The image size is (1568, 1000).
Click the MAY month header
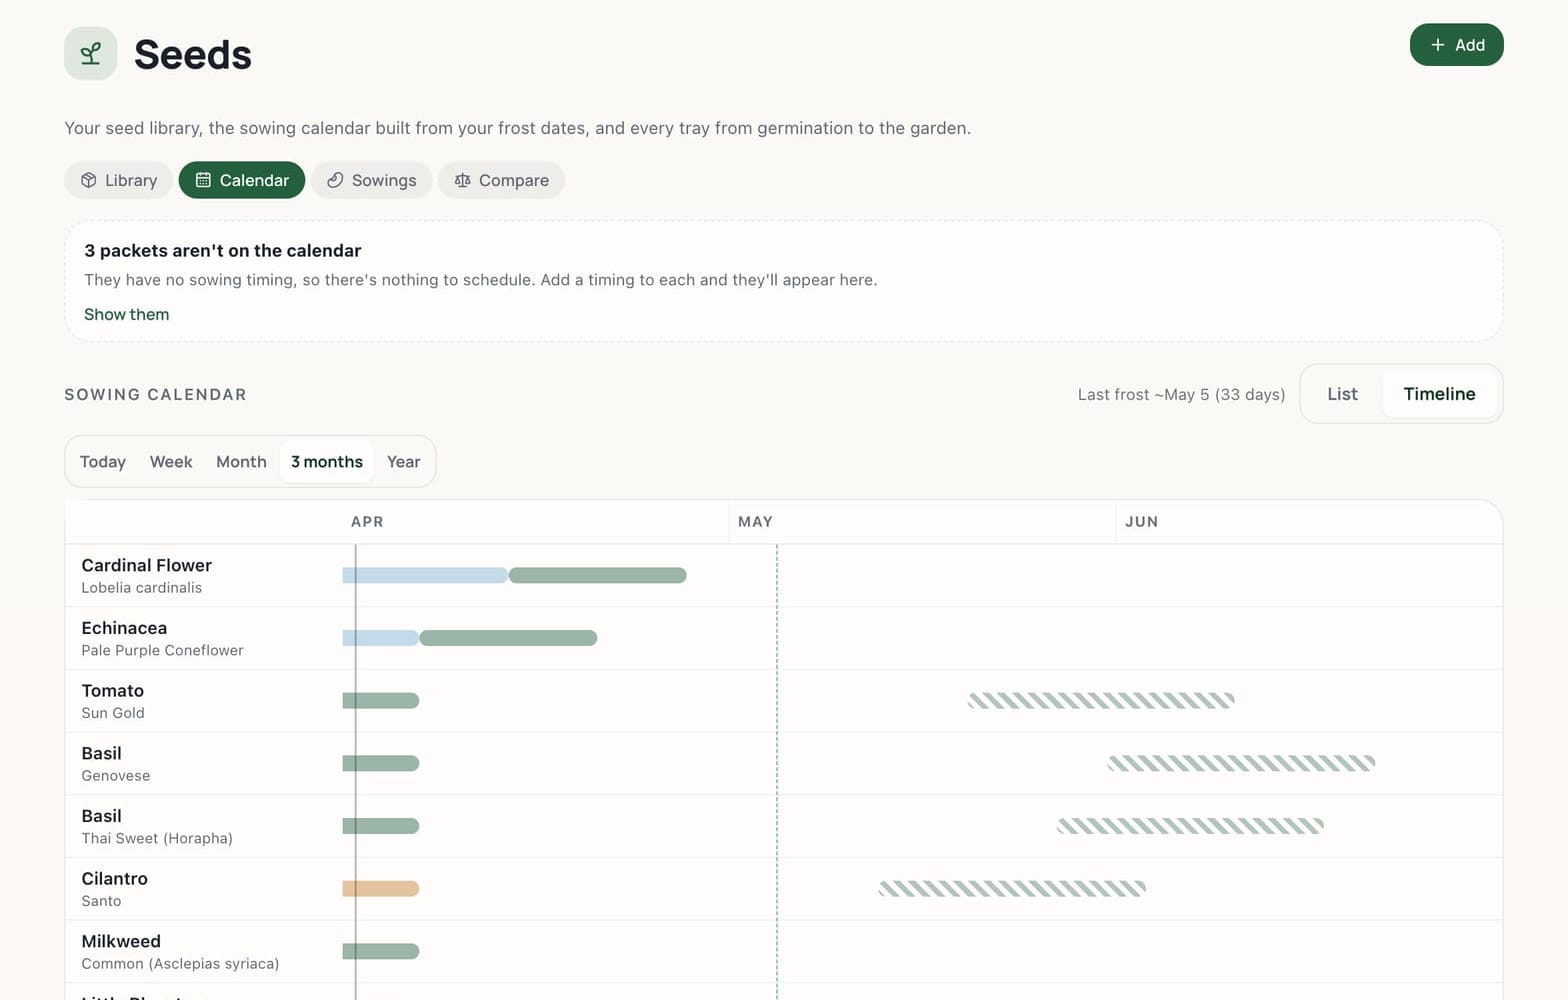pyautogui.click(x=755, y=522)
